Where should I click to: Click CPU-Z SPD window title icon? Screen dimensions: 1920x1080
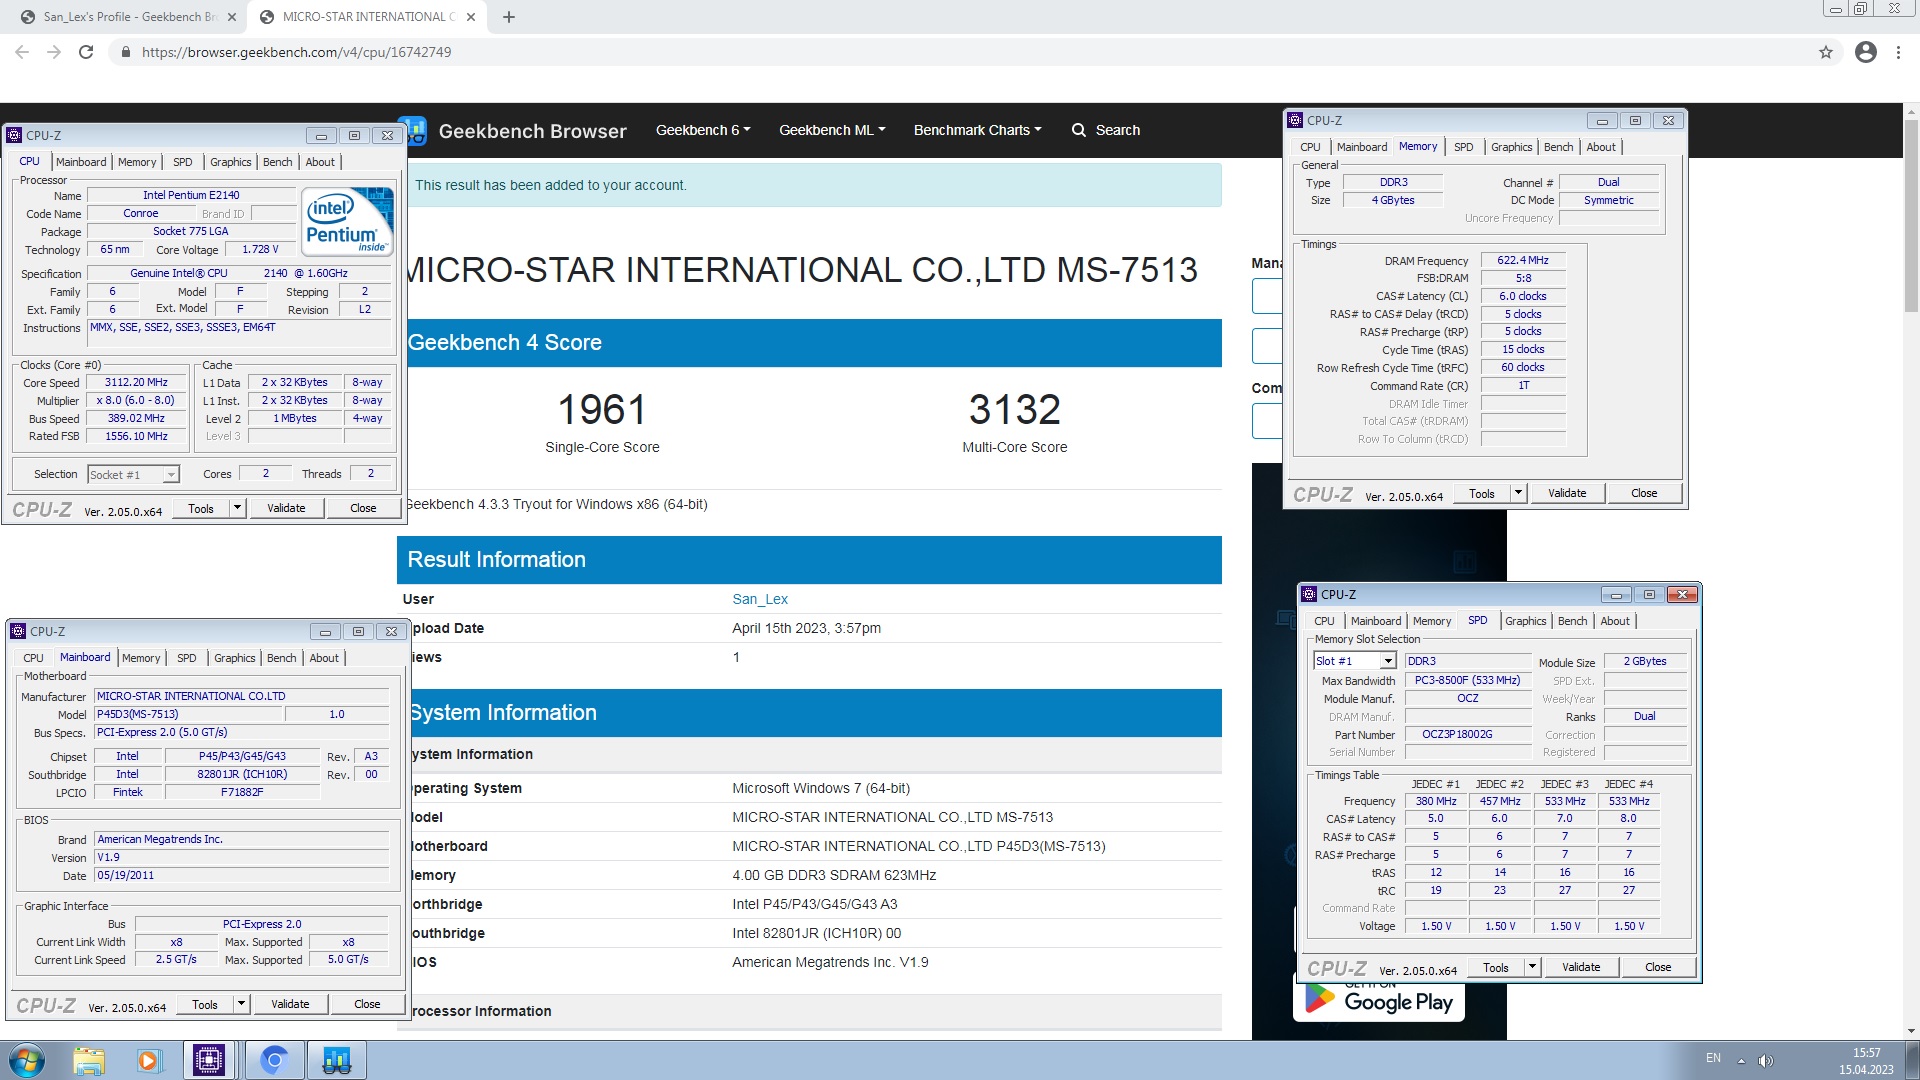tap(1309, 594)
